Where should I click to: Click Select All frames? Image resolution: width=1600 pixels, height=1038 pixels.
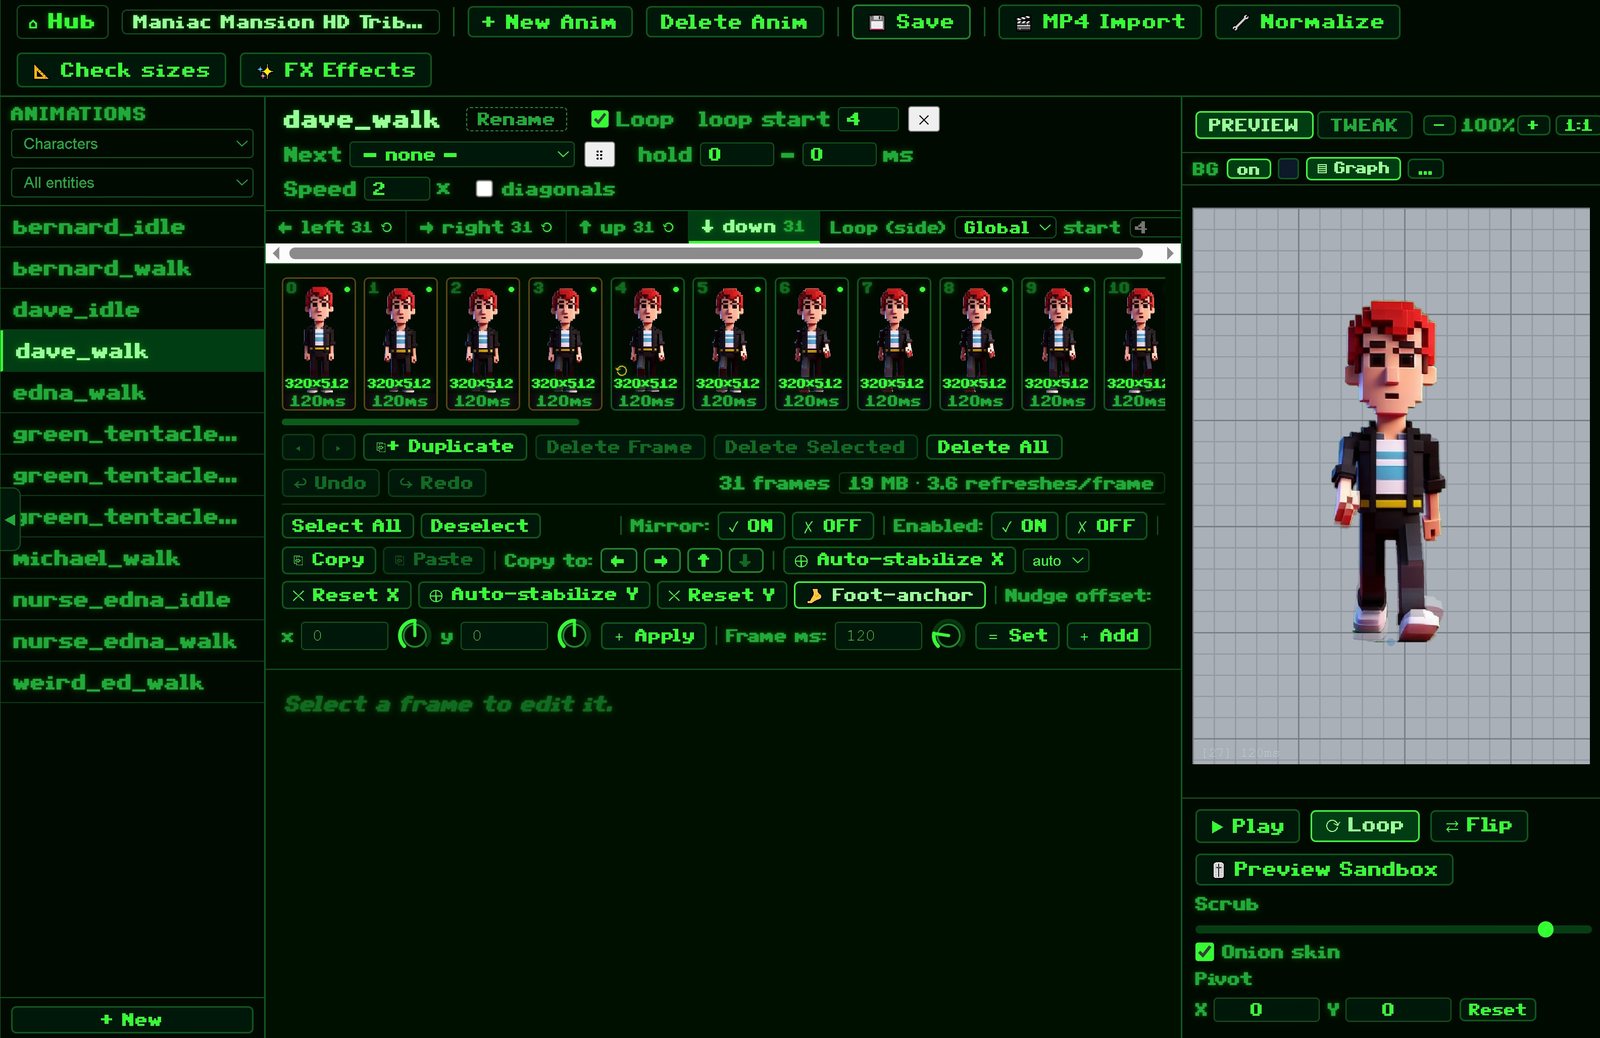(x=346, y=526)
